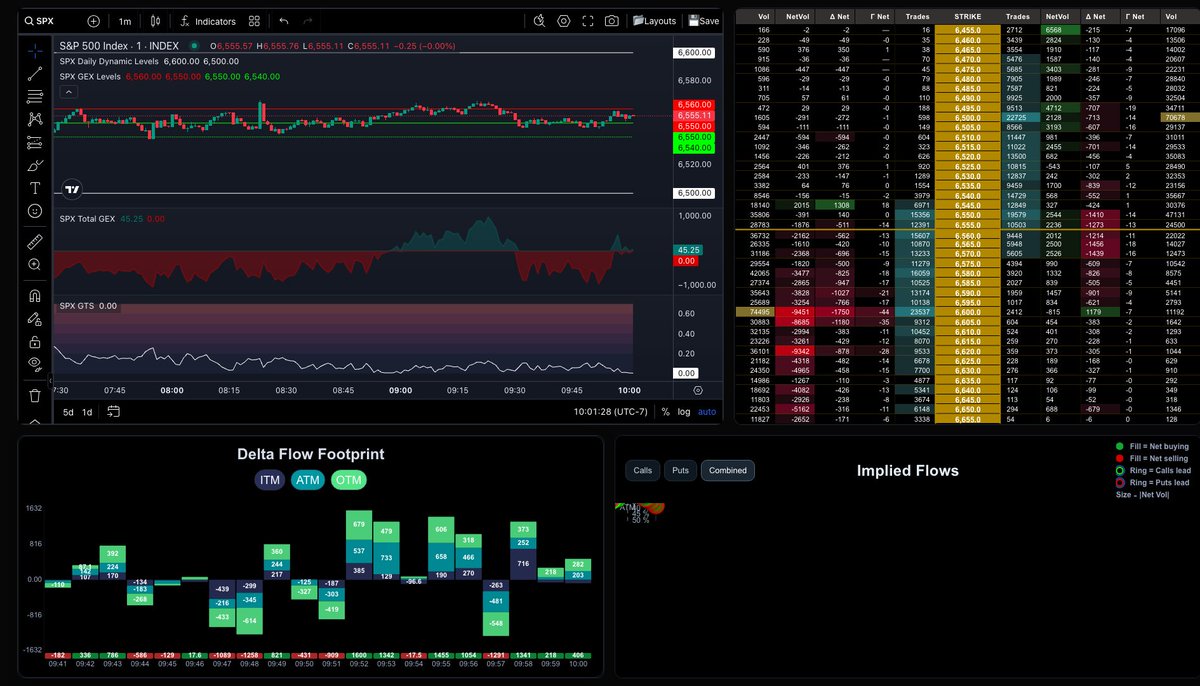Image resolution: width=1200 pixels, height=686 pixels.
Task: Toggle lock all drawings
Action: tap(35, 341)
